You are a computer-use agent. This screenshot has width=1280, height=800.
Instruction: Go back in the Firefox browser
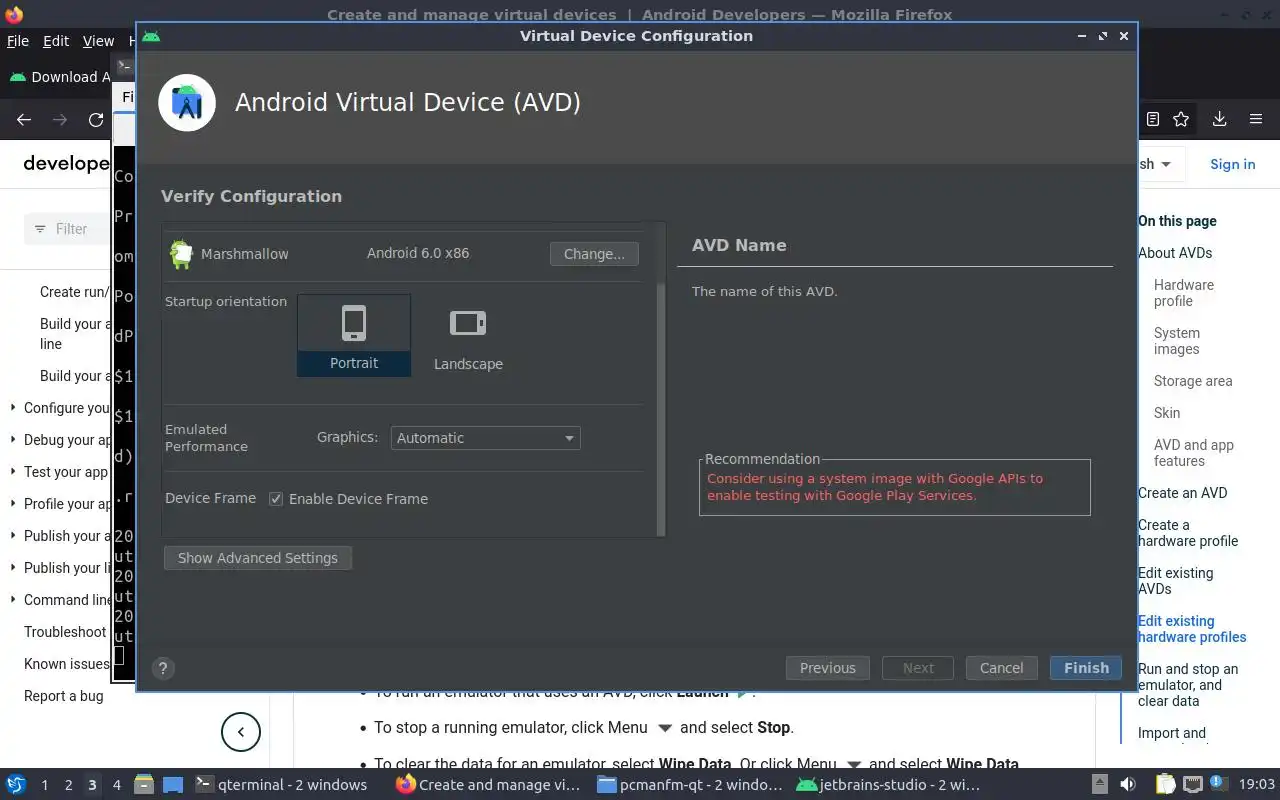pos(24,120)
